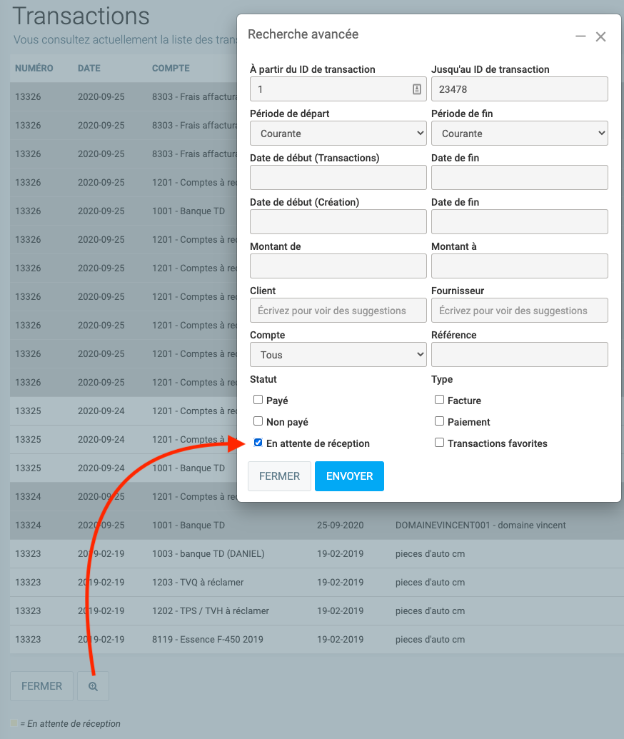Tick the Facture type checkbox
The height and width of the screenshot is (739, 624).
[x=439, y=400]
